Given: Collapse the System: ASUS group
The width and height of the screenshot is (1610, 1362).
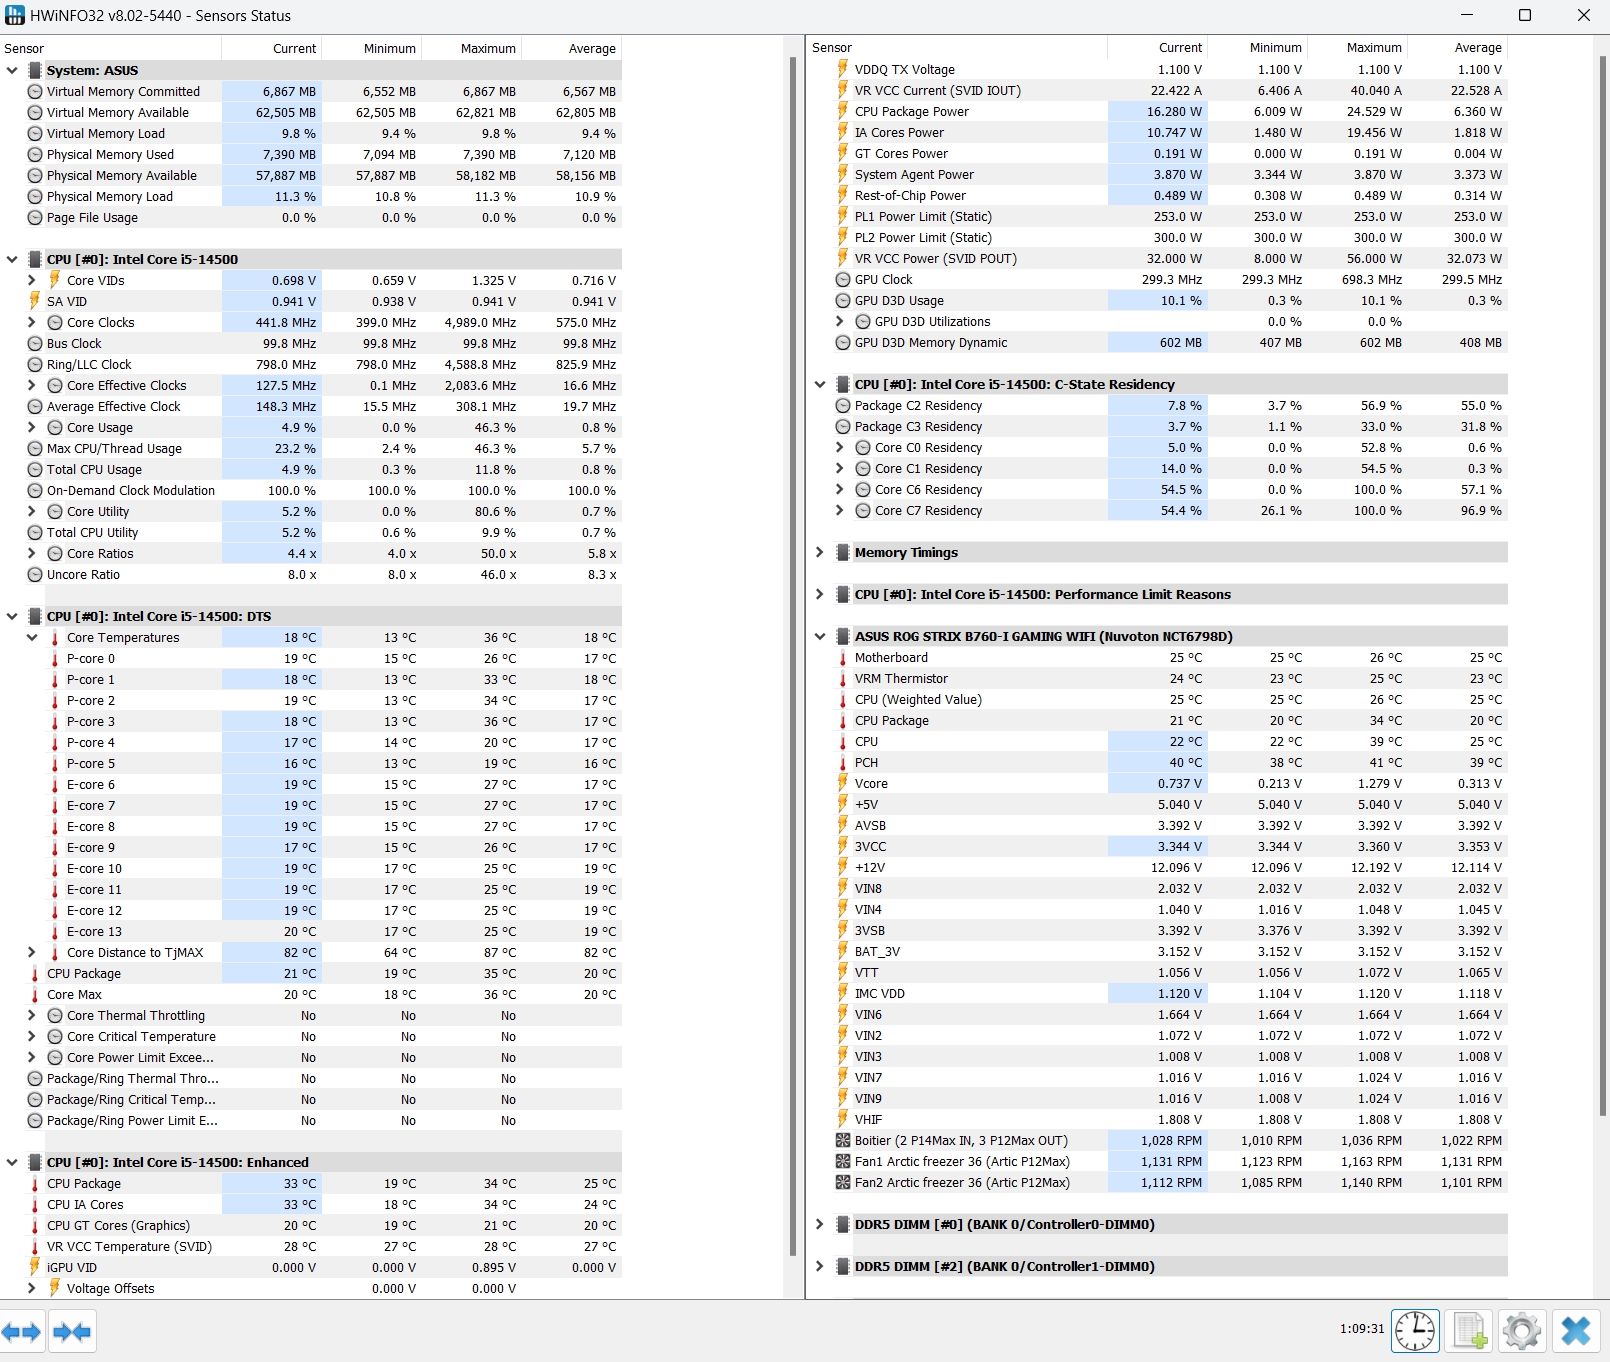Looking at the screenshot, I should click(x=12, y=70).
